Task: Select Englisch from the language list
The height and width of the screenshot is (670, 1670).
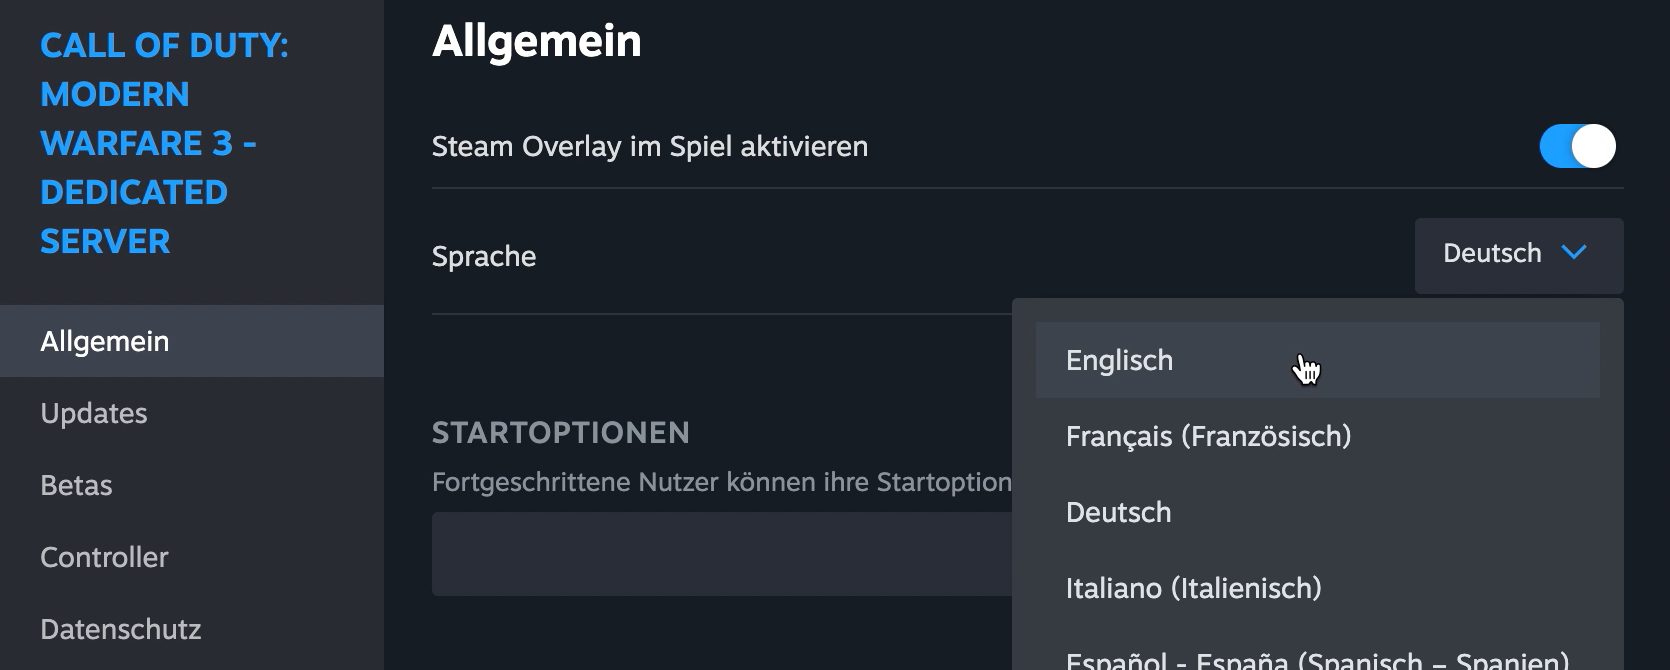Action: click(x=1120, y=361)
